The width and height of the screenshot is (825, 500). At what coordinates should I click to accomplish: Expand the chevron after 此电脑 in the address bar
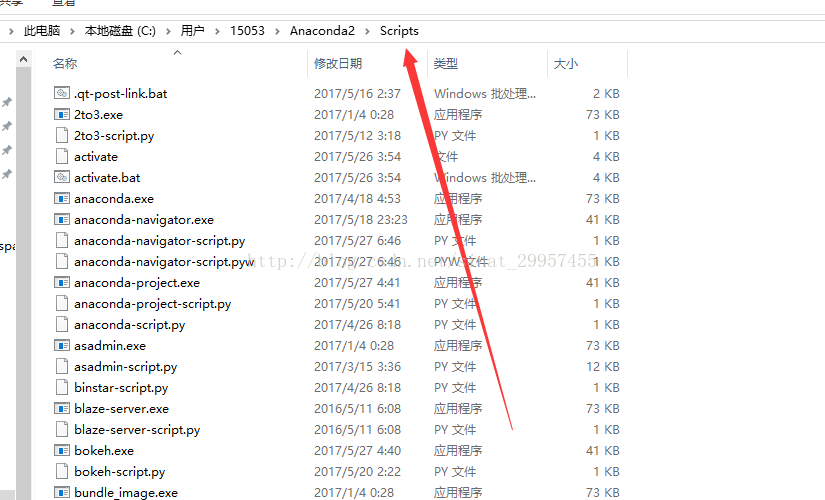72,32
